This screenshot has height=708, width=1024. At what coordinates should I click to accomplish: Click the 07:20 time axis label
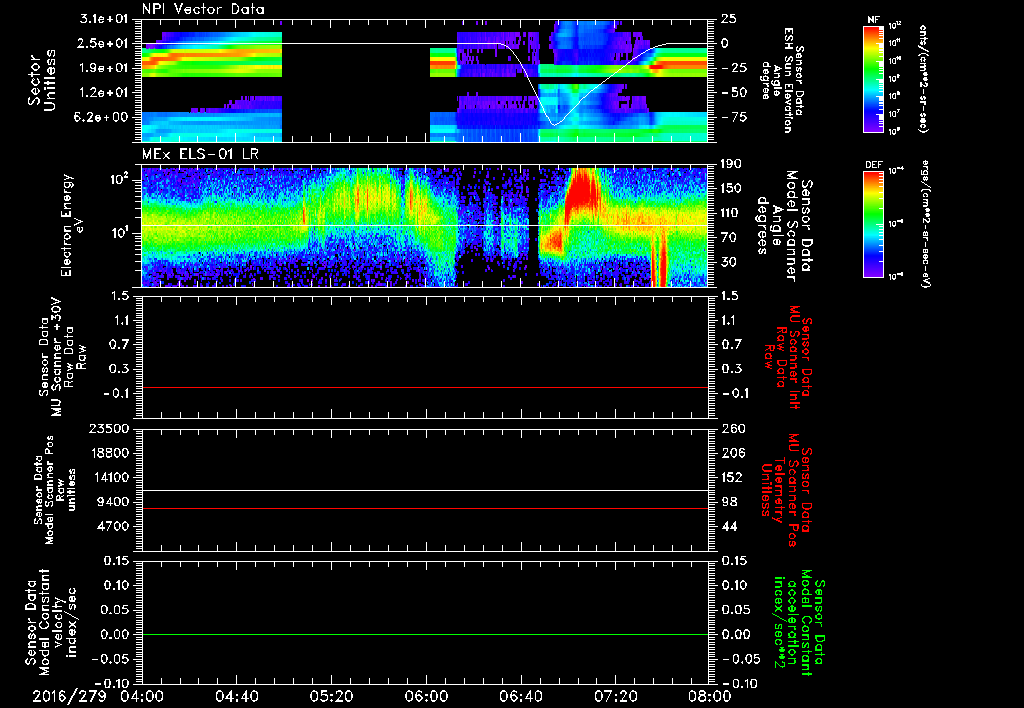pos(615,697)
